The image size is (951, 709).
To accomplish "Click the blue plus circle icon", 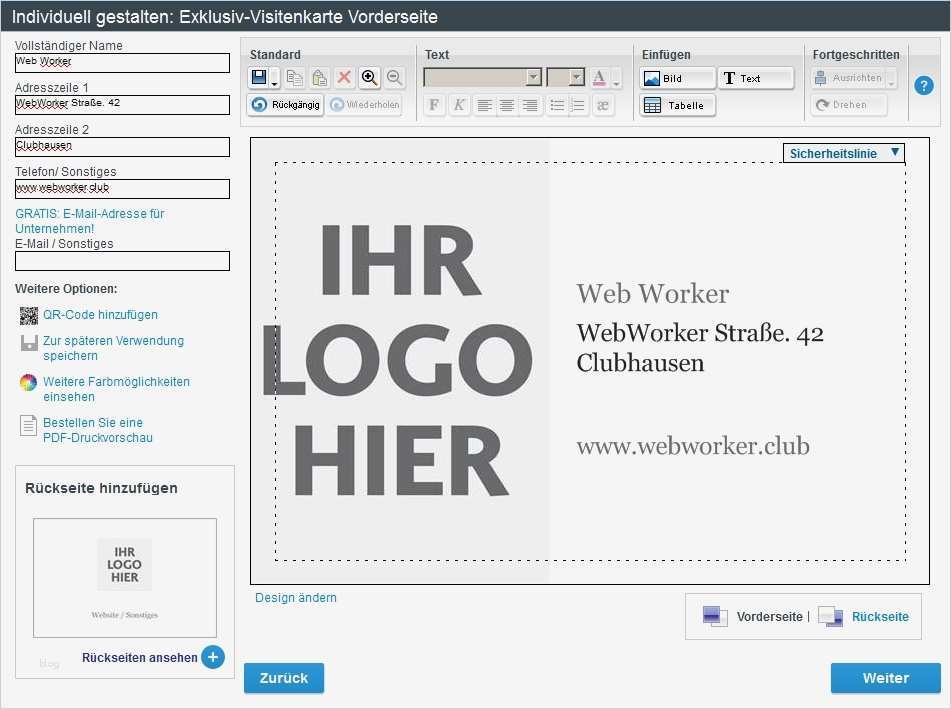I will [213, 657].
